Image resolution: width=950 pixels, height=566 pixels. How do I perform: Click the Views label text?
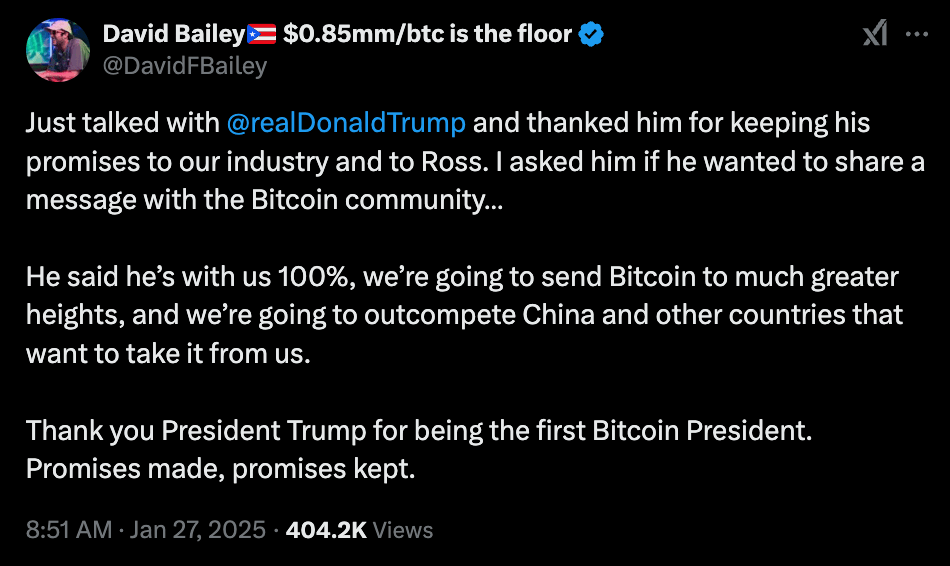pos(403,530)
